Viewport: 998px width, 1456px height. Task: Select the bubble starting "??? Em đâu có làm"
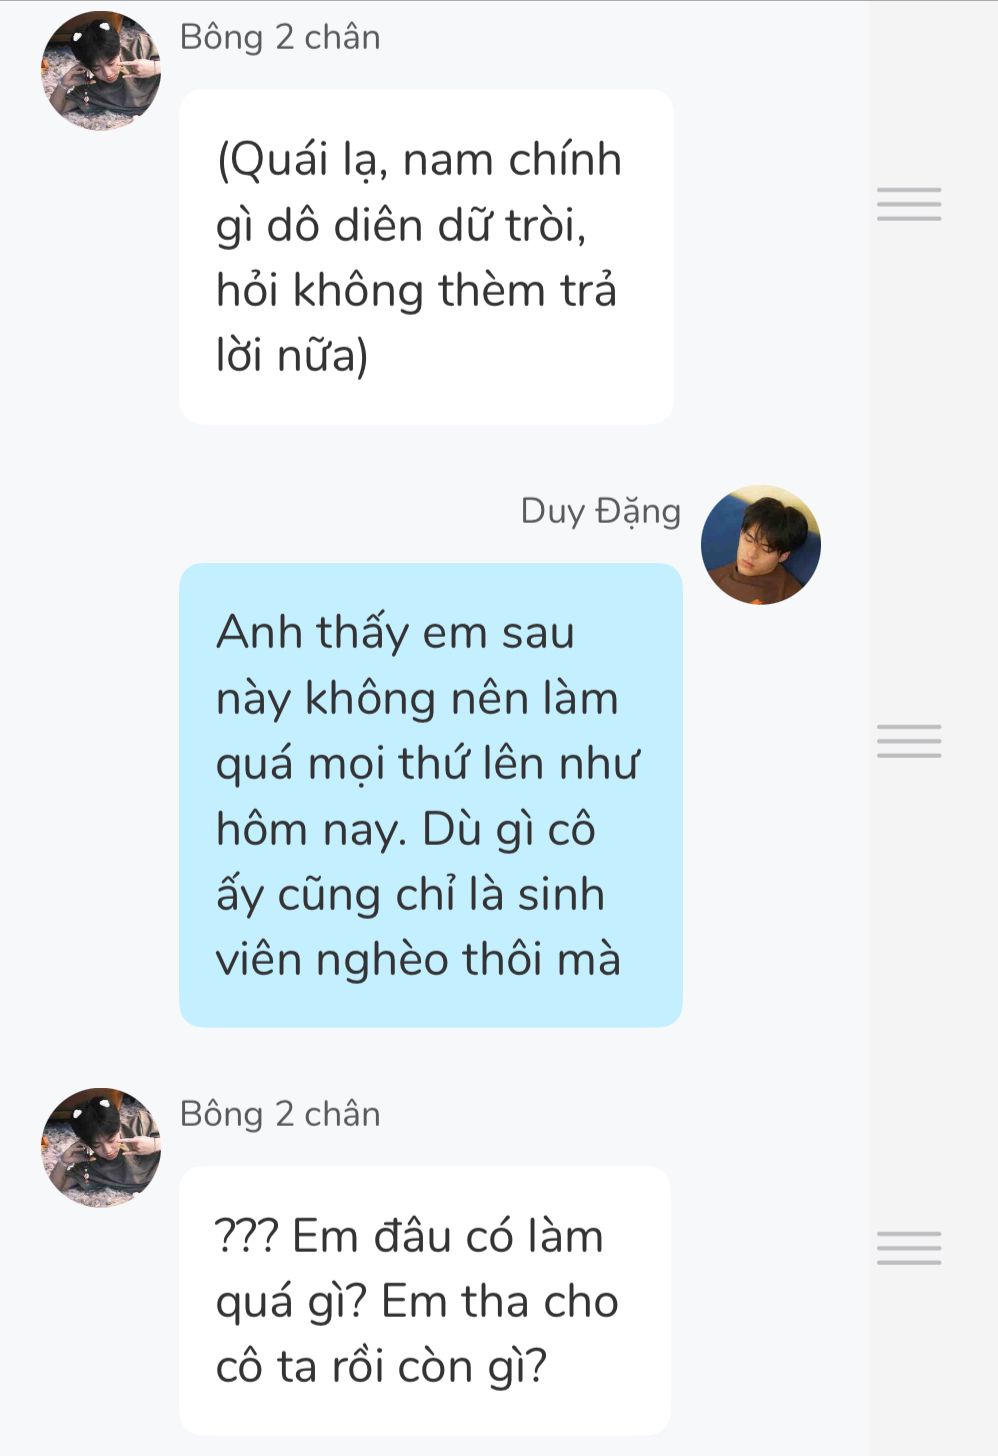click(x=425, y=1301)
